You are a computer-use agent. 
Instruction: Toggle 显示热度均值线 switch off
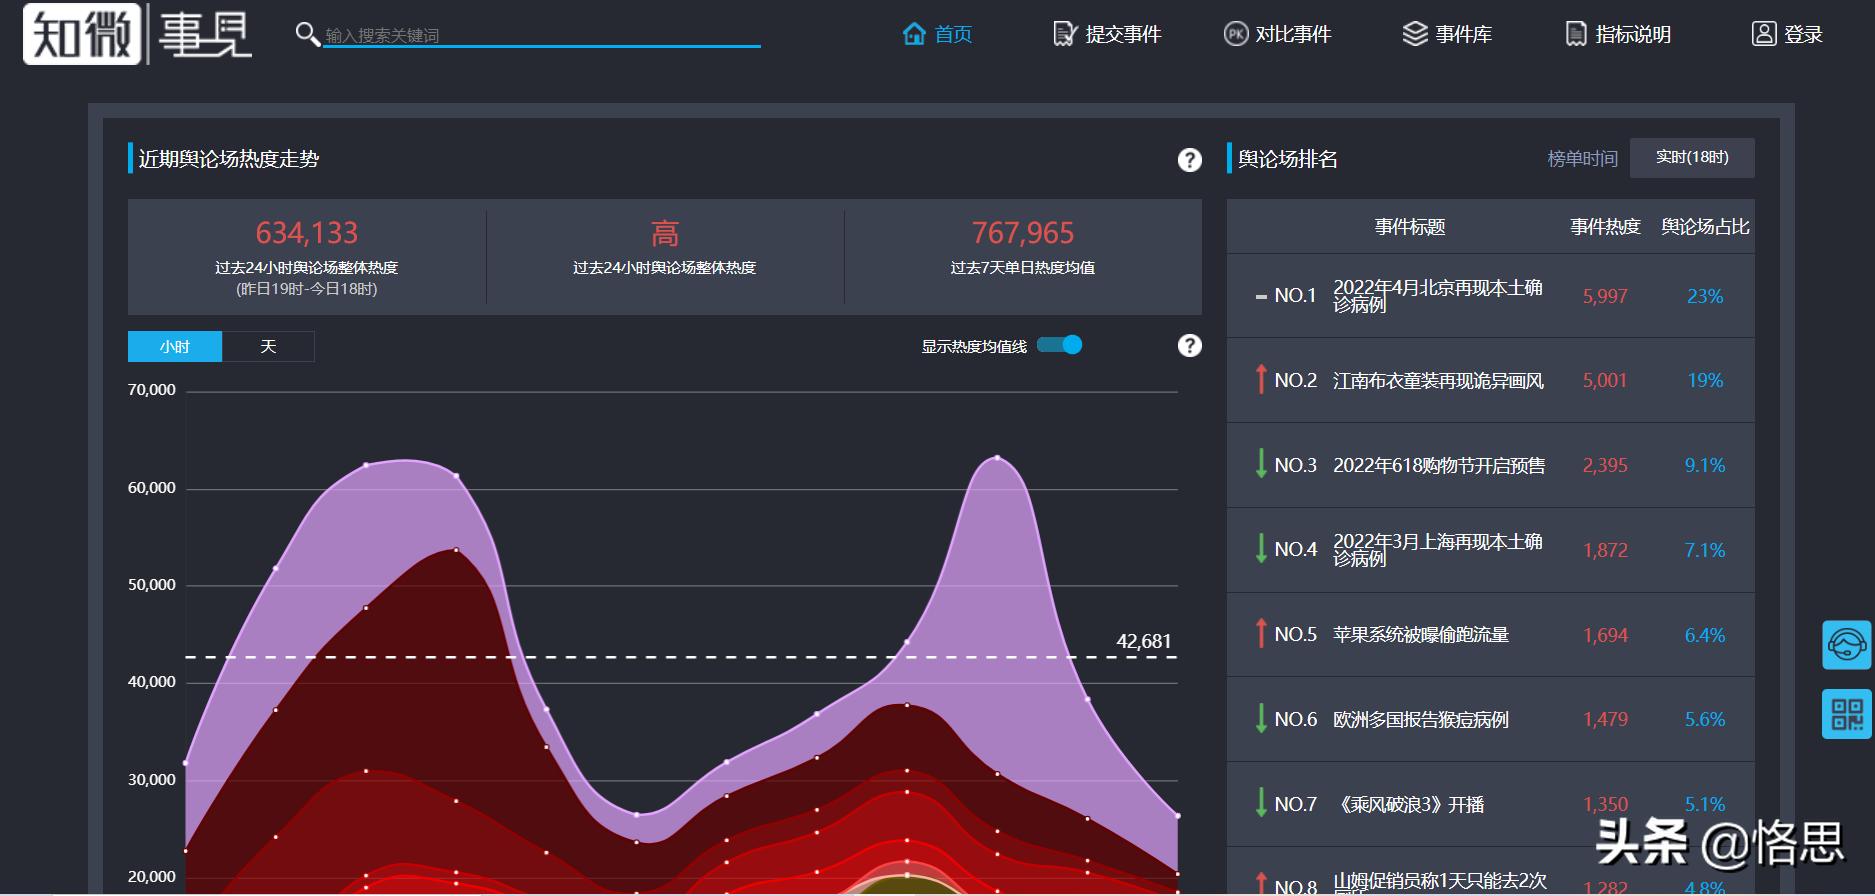tap(1060, 346)
